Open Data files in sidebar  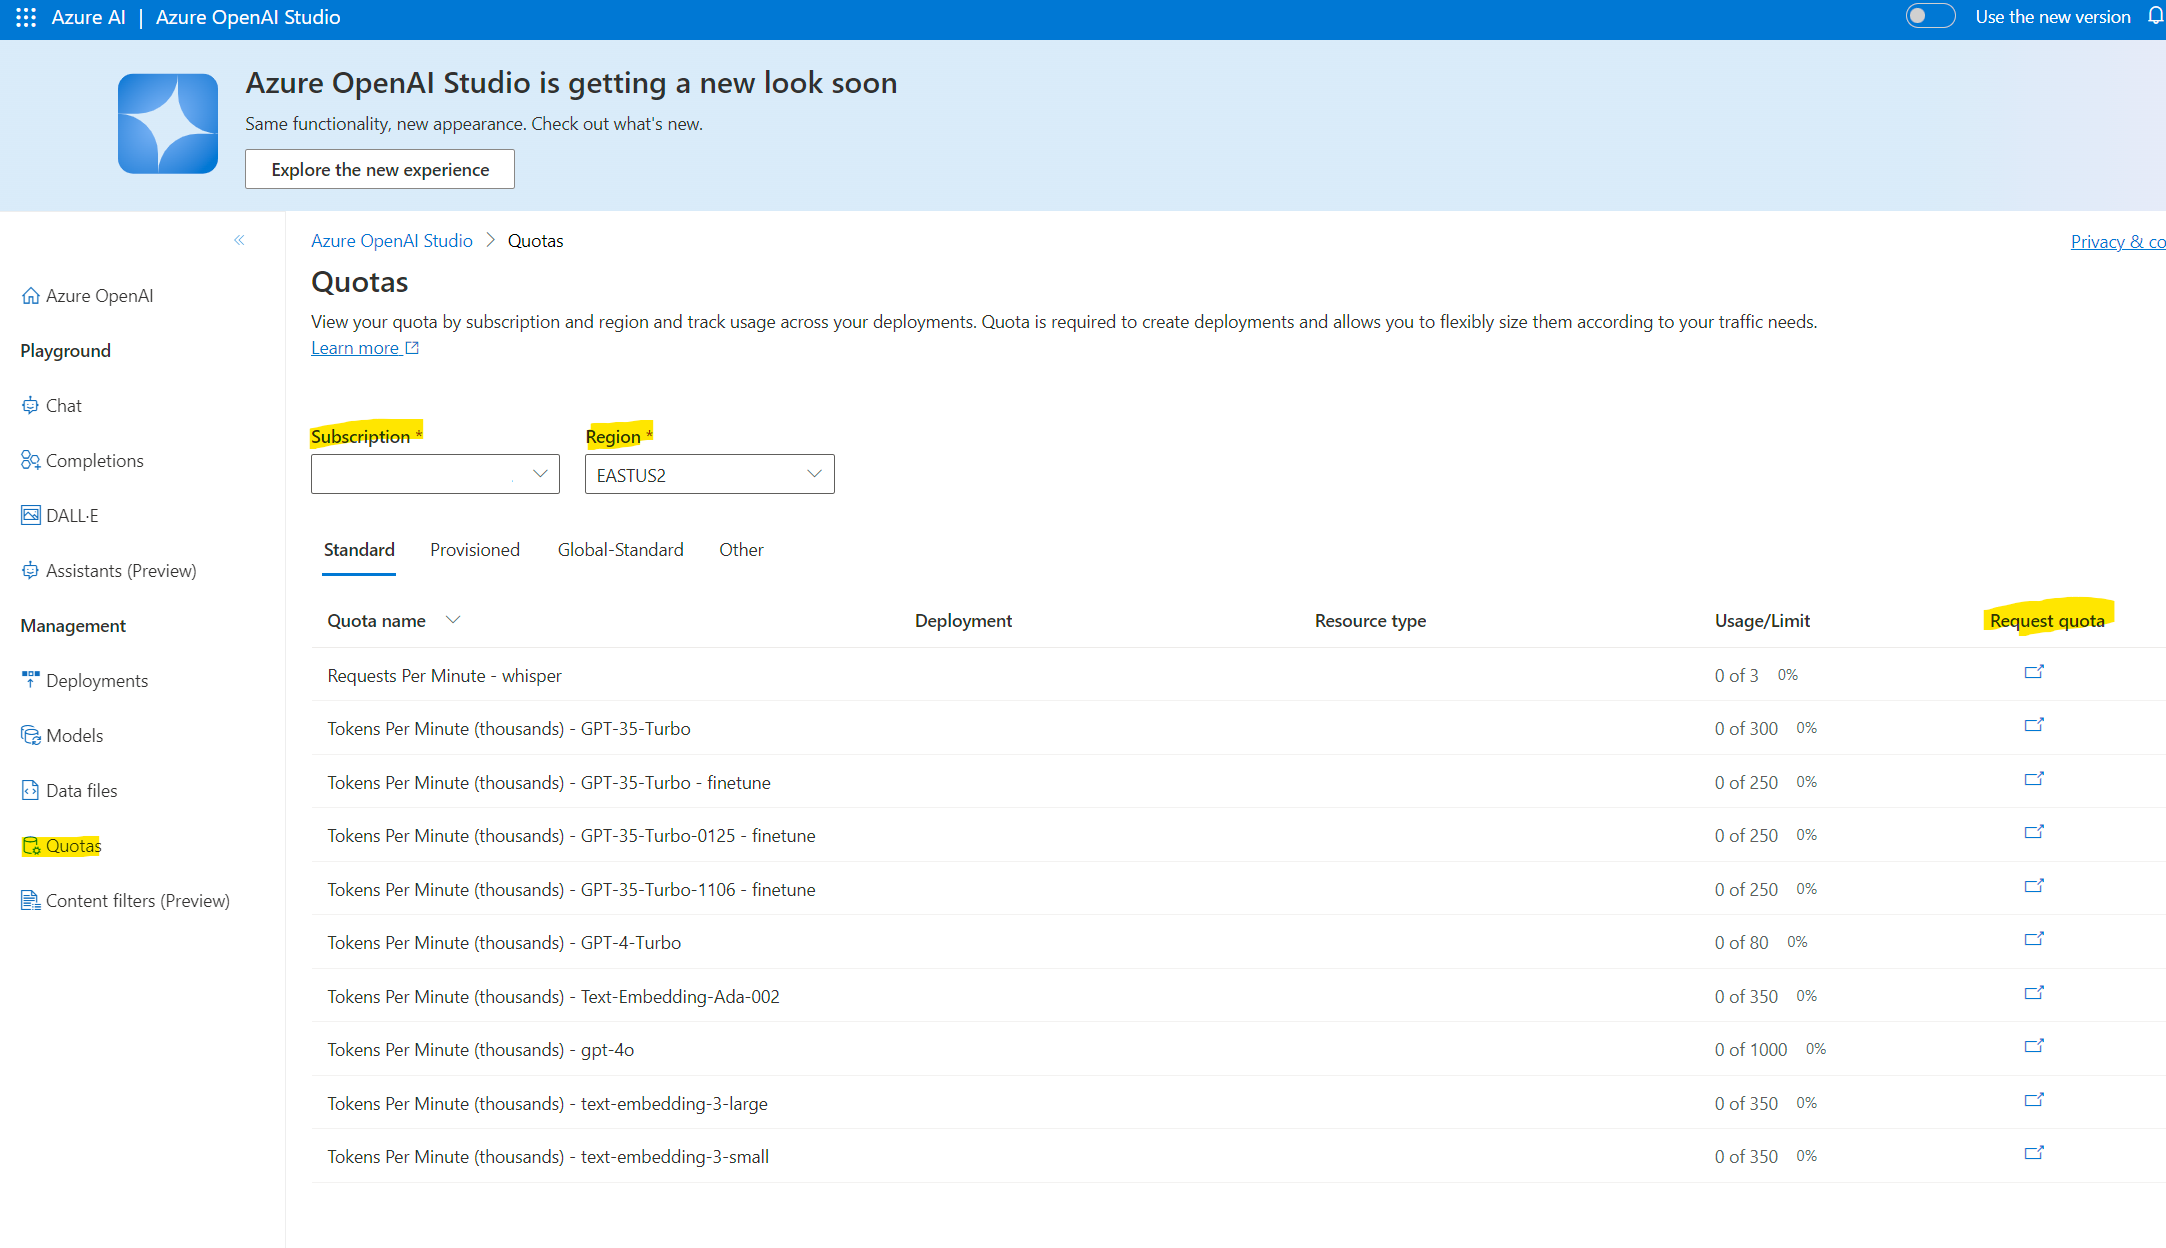(69, 791)
